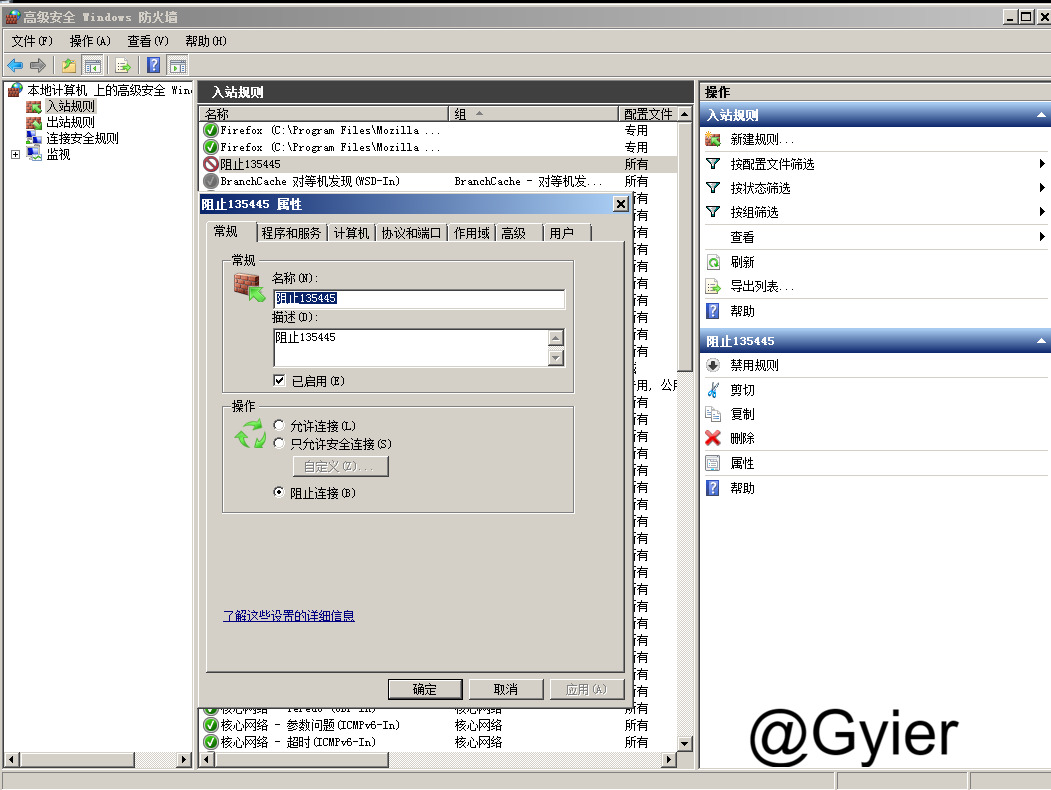
Task: Click the Help question-mark toolbar icon
Action: click(x=153, y=65)
